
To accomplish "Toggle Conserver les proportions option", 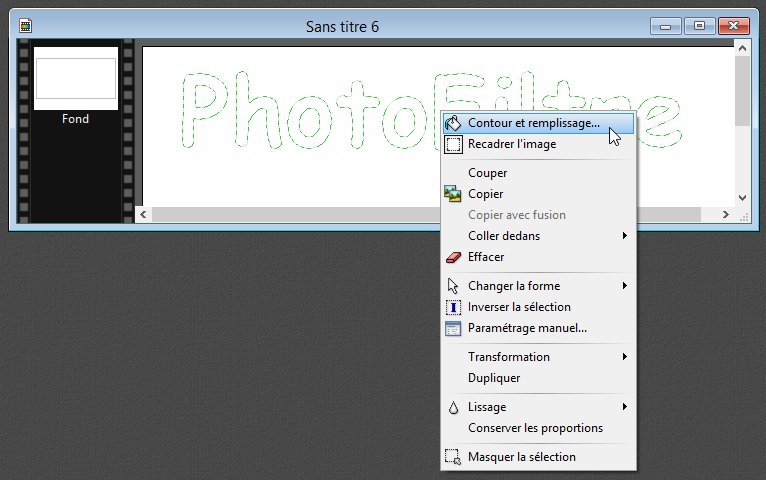I will (x=538, y=428).
